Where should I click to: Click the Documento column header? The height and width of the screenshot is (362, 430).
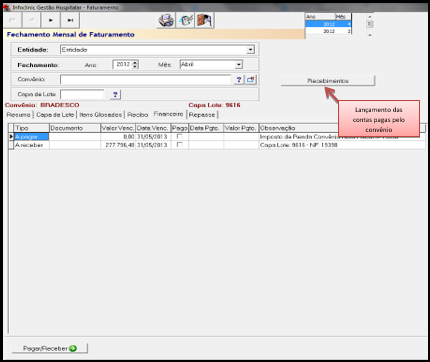coord(75,128)
